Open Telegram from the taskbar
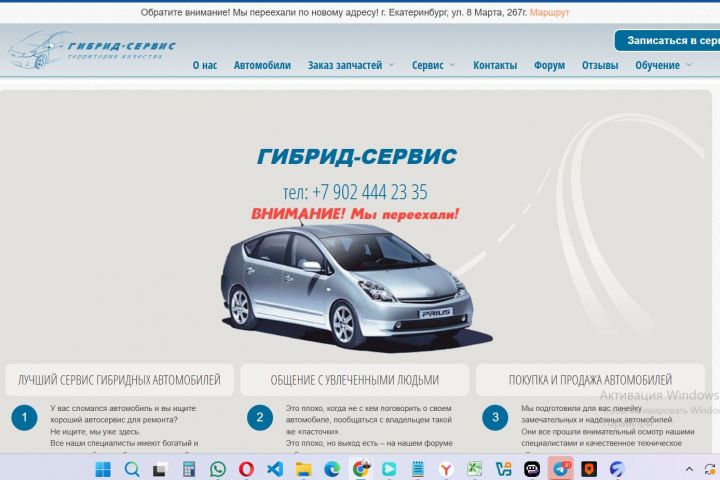The image size is (720, 480). [561, 469]
